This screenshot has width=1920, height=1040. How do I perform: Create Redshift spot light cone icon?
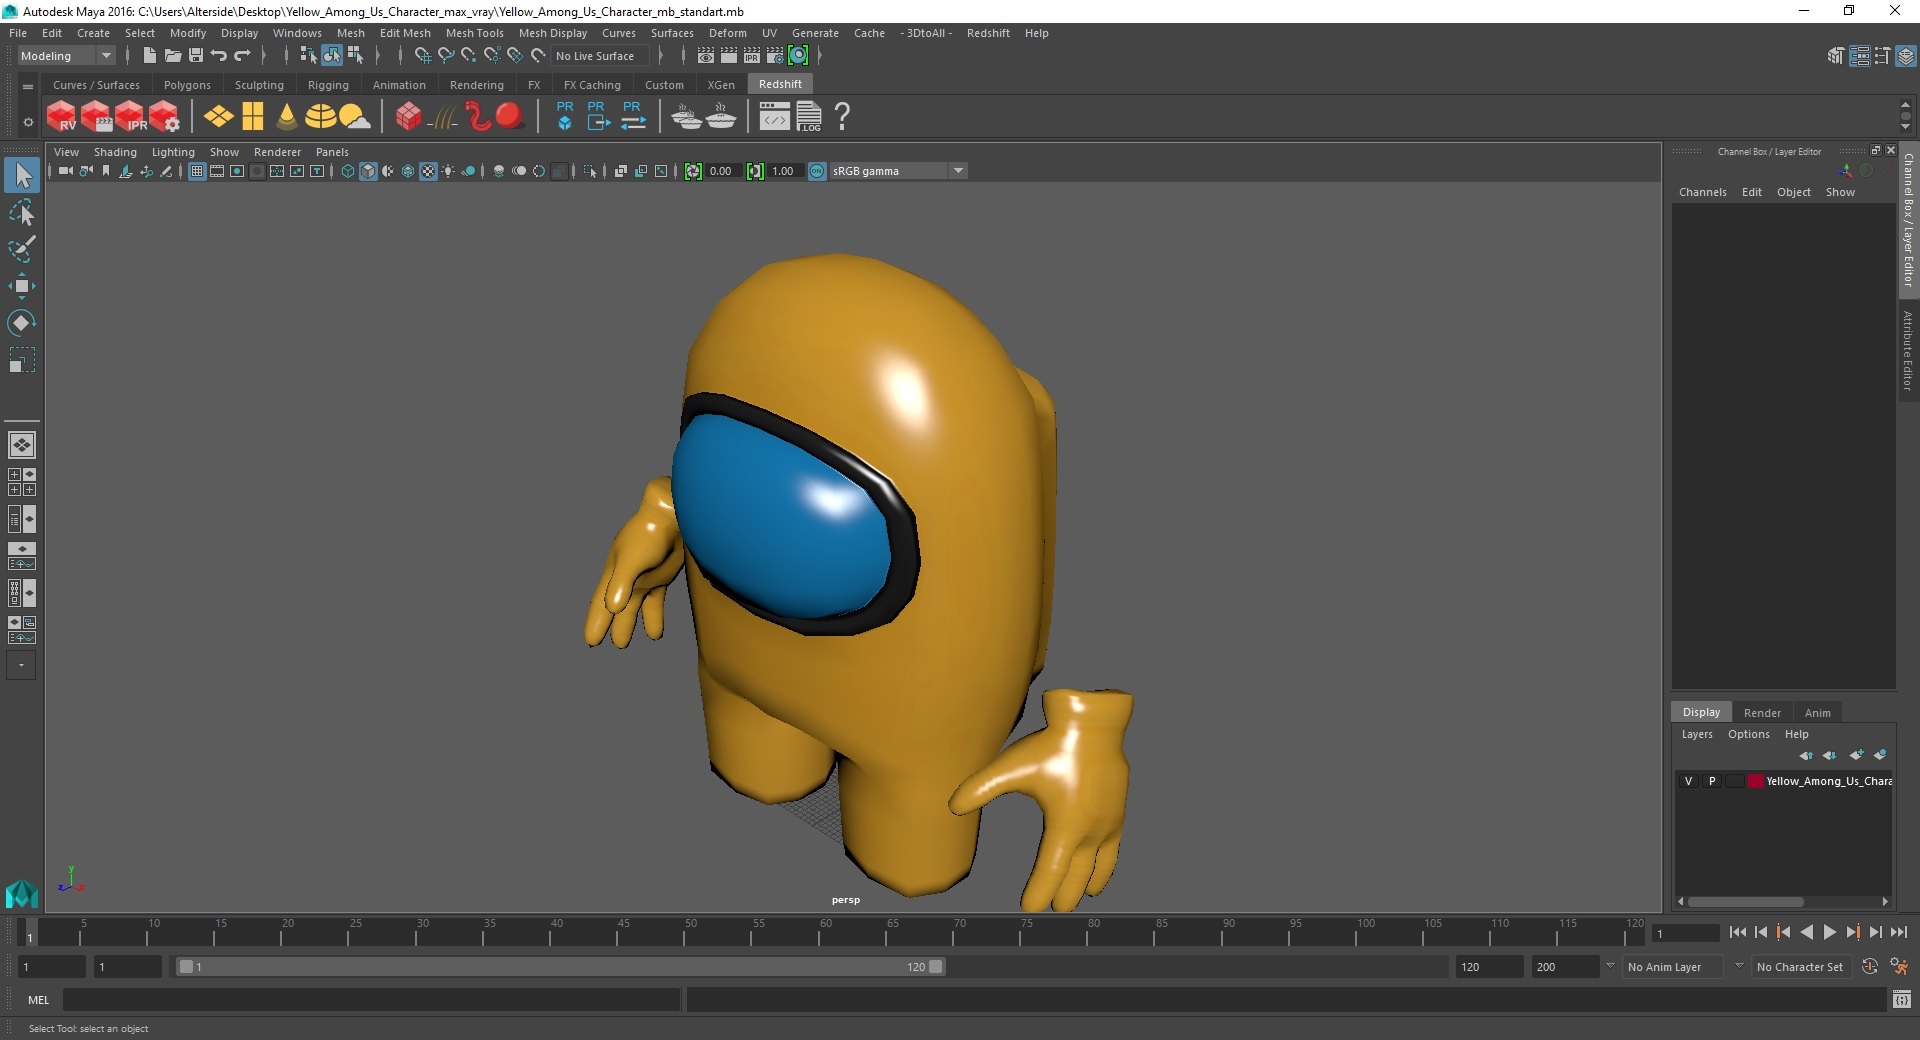(x=287, y=117)
